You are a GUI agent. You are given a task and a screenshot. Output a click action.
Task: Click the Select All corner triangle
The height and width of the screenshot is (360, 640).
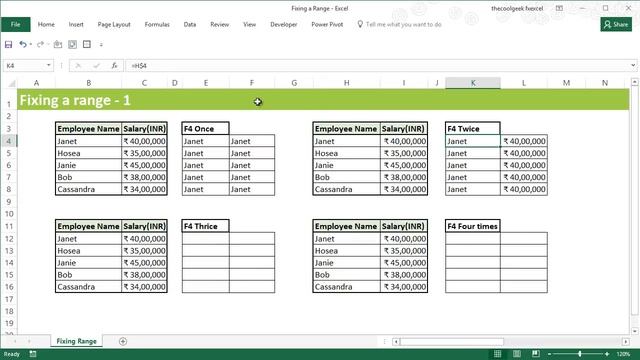point(12,83)
